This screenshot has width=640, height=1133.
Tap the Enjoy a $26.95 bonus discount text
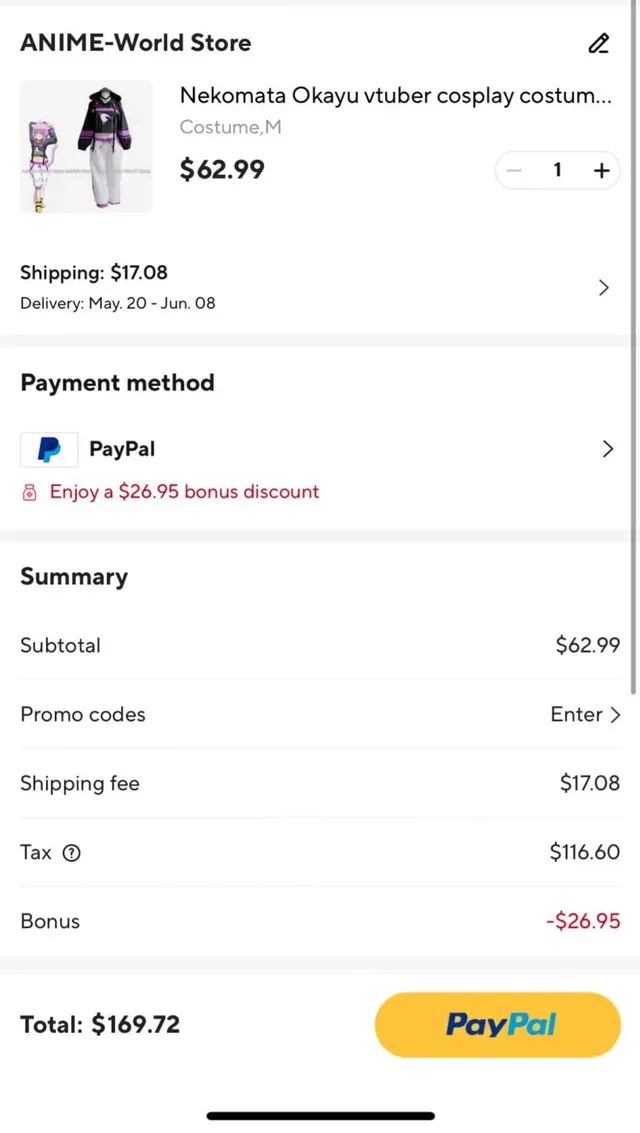[185, 492]
